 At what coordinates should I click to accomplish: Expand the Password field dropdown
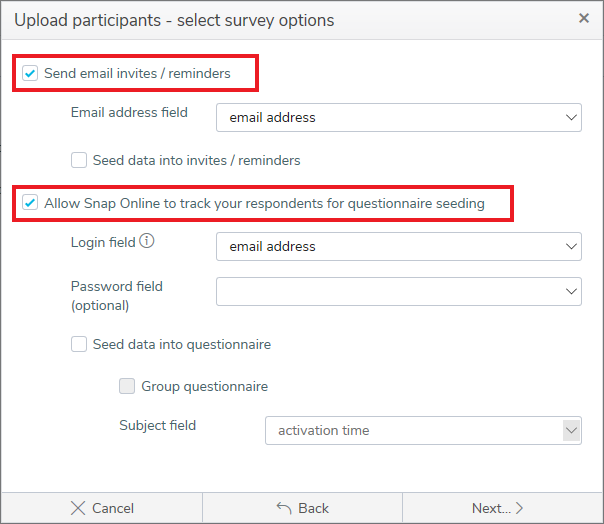399,292
